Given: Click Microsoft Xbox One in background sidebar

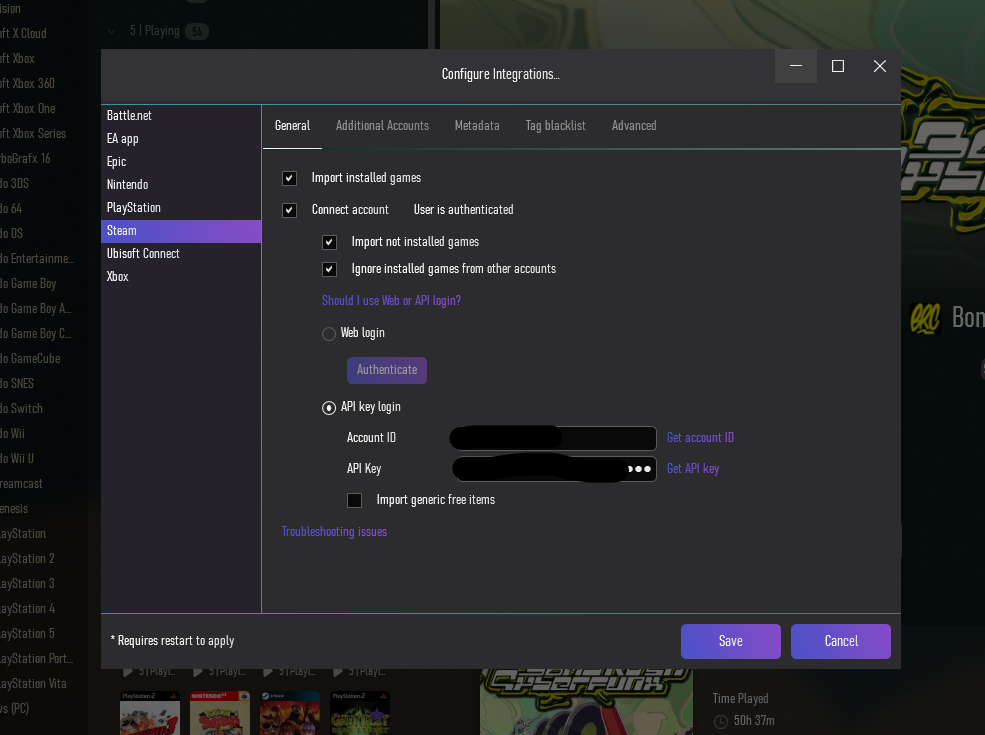Looking at the screenshot, I should 28,109.
